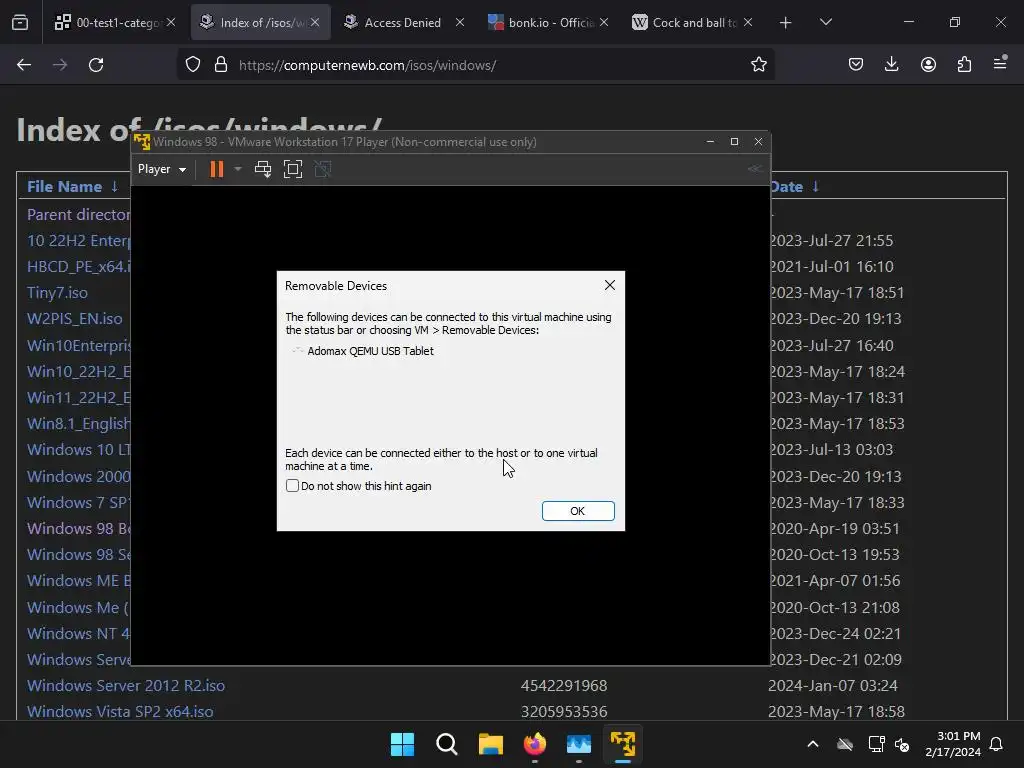Show hidden system tray icons

tap(813, 744)
